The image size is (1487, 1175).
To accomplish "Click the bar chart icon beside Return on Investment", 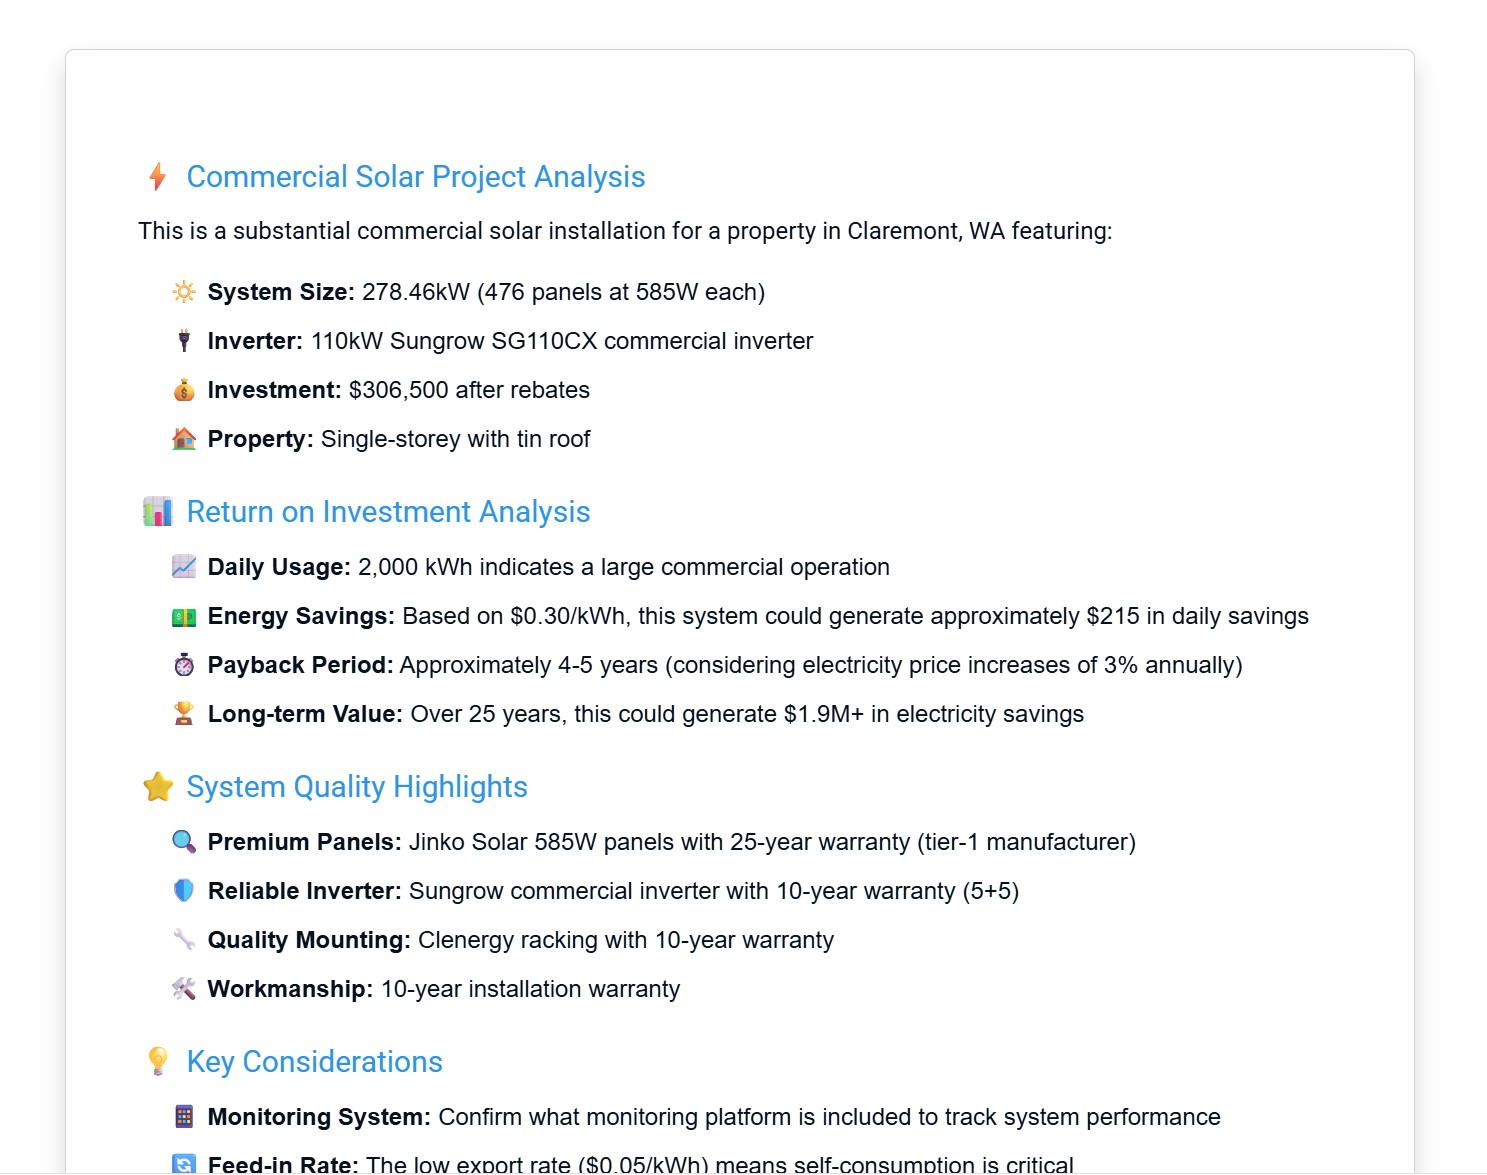I will pos(158,512).
